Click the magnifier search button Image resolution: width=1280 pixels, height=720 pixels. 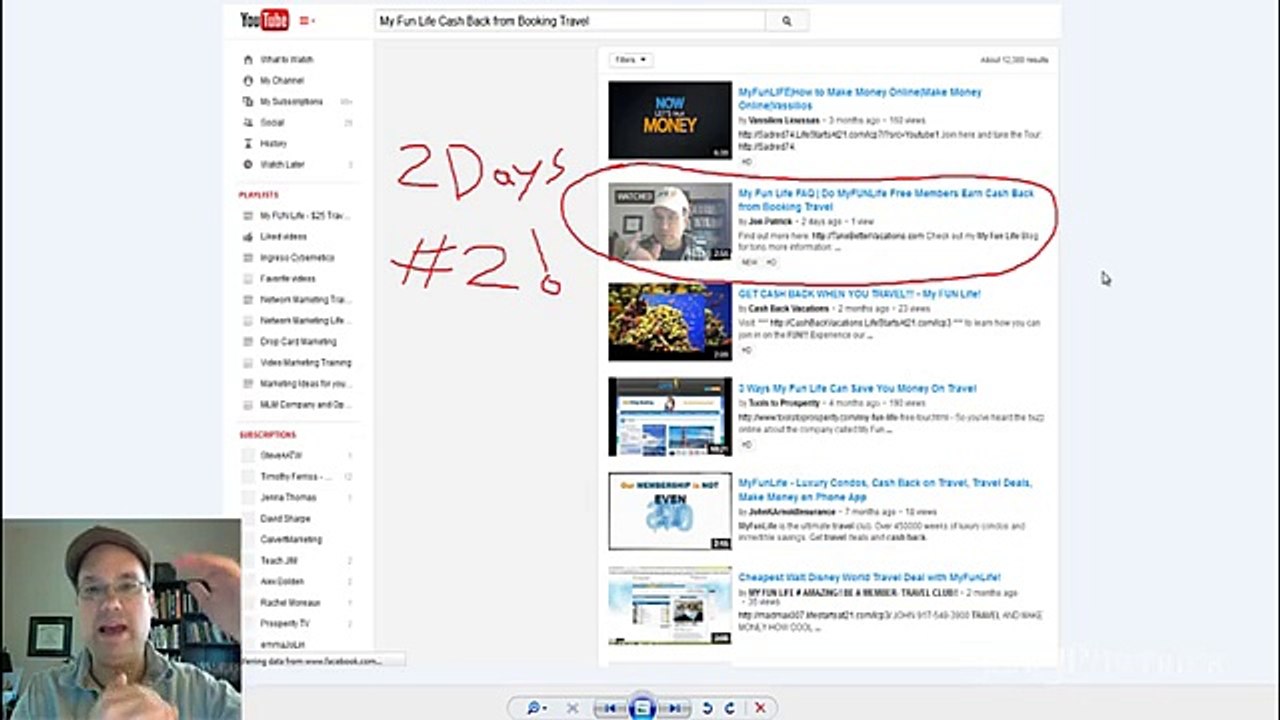click(x=787, y=21)
